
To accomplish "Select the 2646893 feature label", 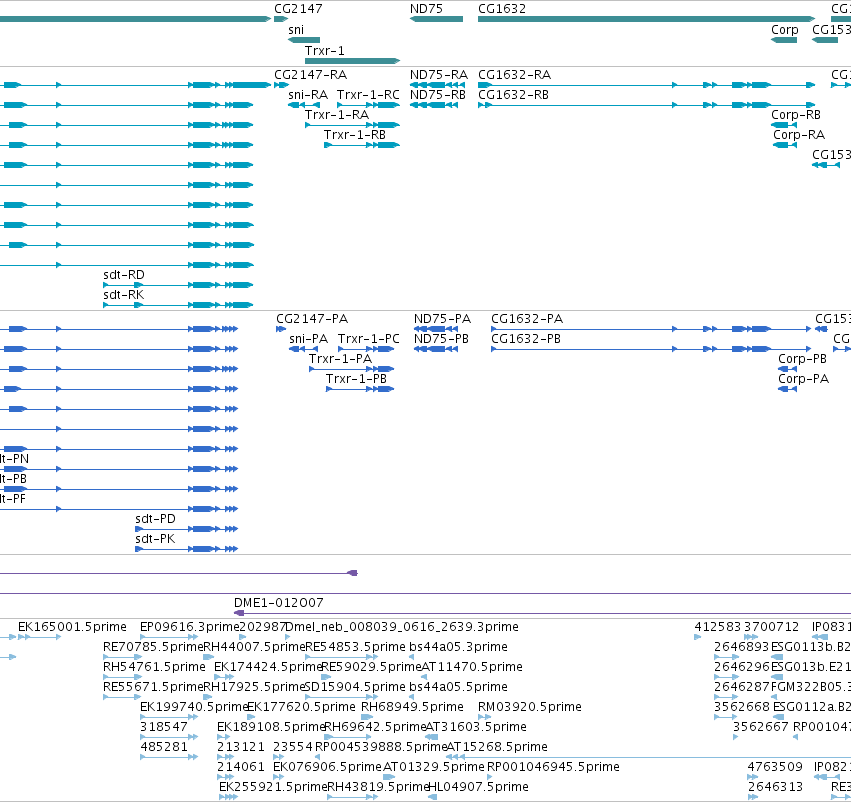I will coord(741,647).
